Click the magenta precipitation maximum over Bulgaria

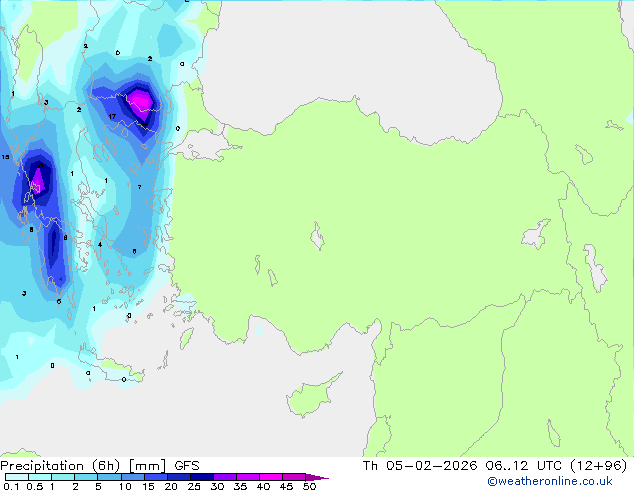tap(141, 103)
